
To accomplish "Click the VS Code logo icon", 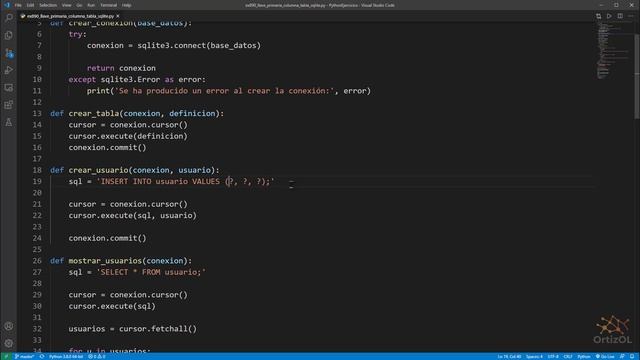I will click(7, 5).
